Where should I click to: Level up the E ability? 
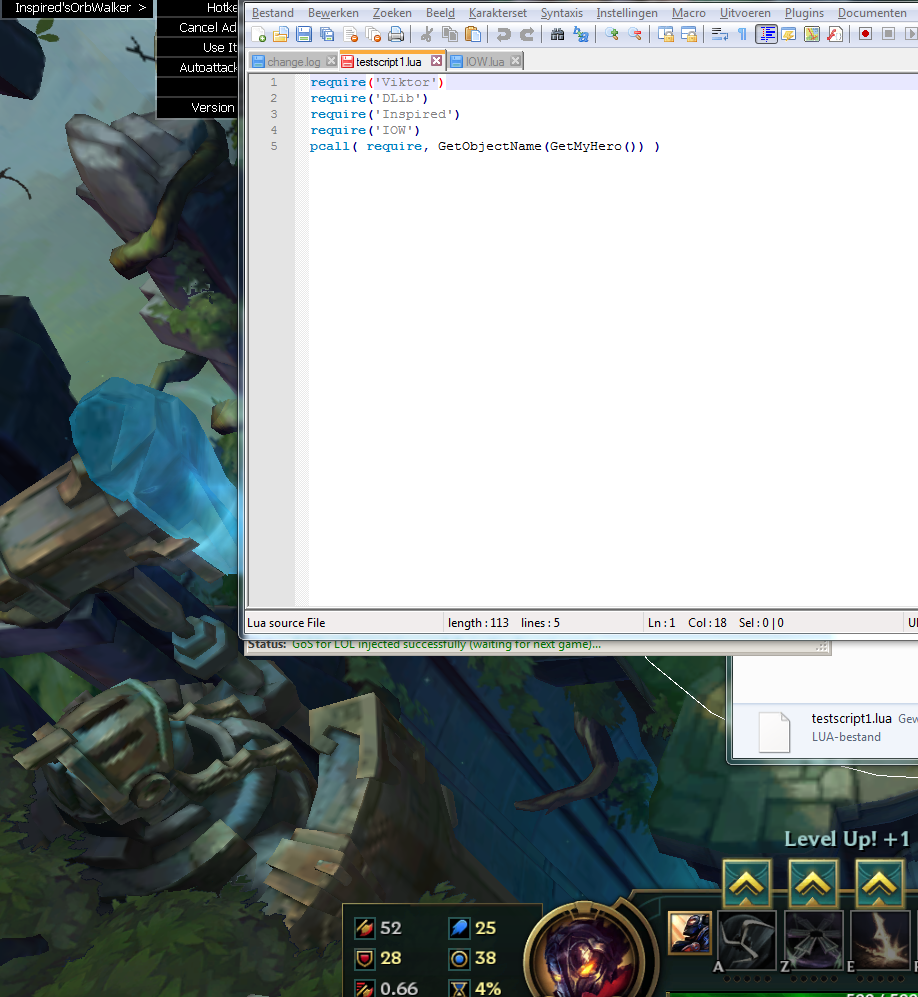point(879,884)
